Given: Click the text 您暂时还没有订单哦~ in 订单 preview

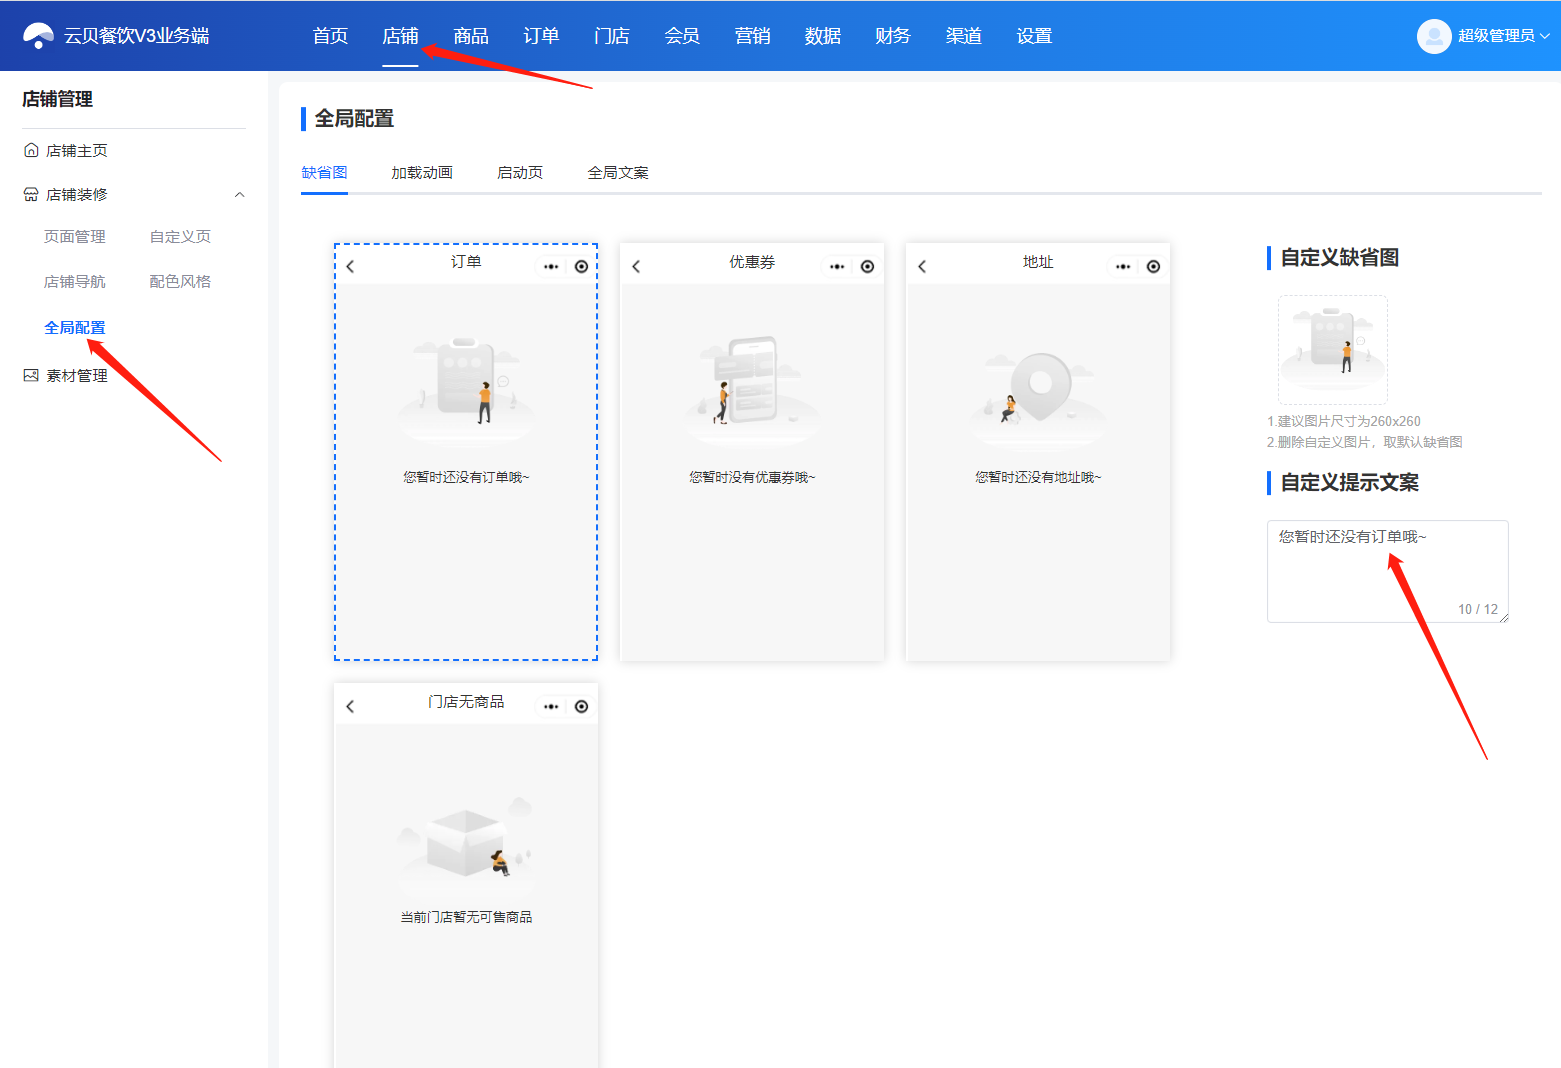Looking at the screenshot, I should (466, 477).
